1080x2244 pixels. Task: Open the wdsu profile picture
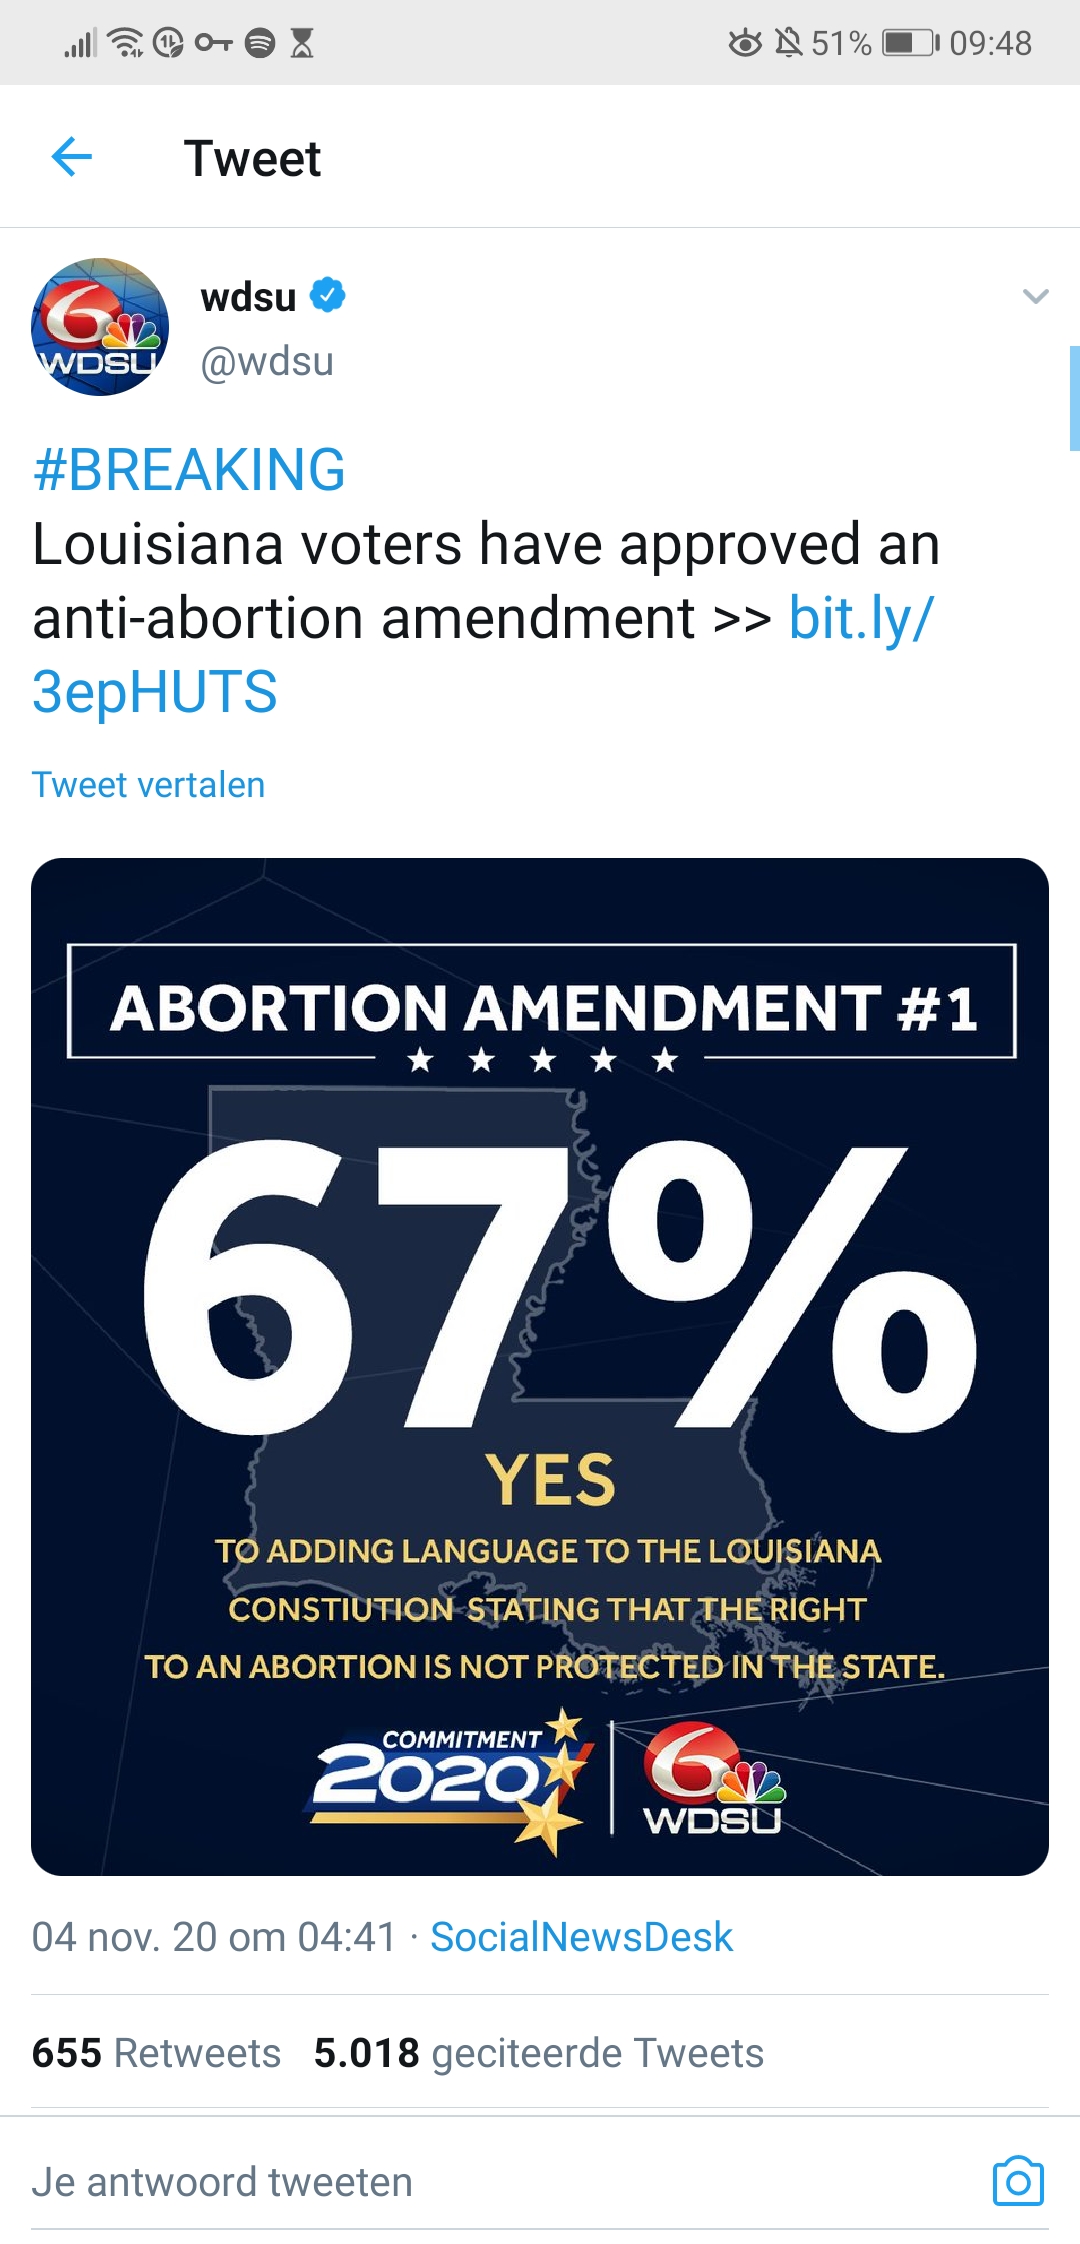point(100,327)
